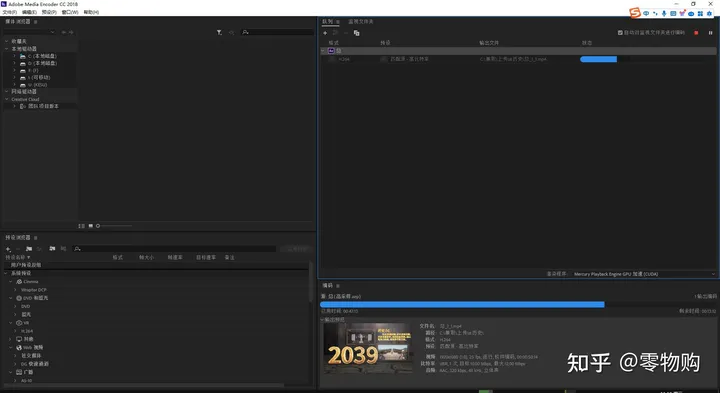Go back in media browser
Screen dimensions: 720x393
[x=63, y=32]
